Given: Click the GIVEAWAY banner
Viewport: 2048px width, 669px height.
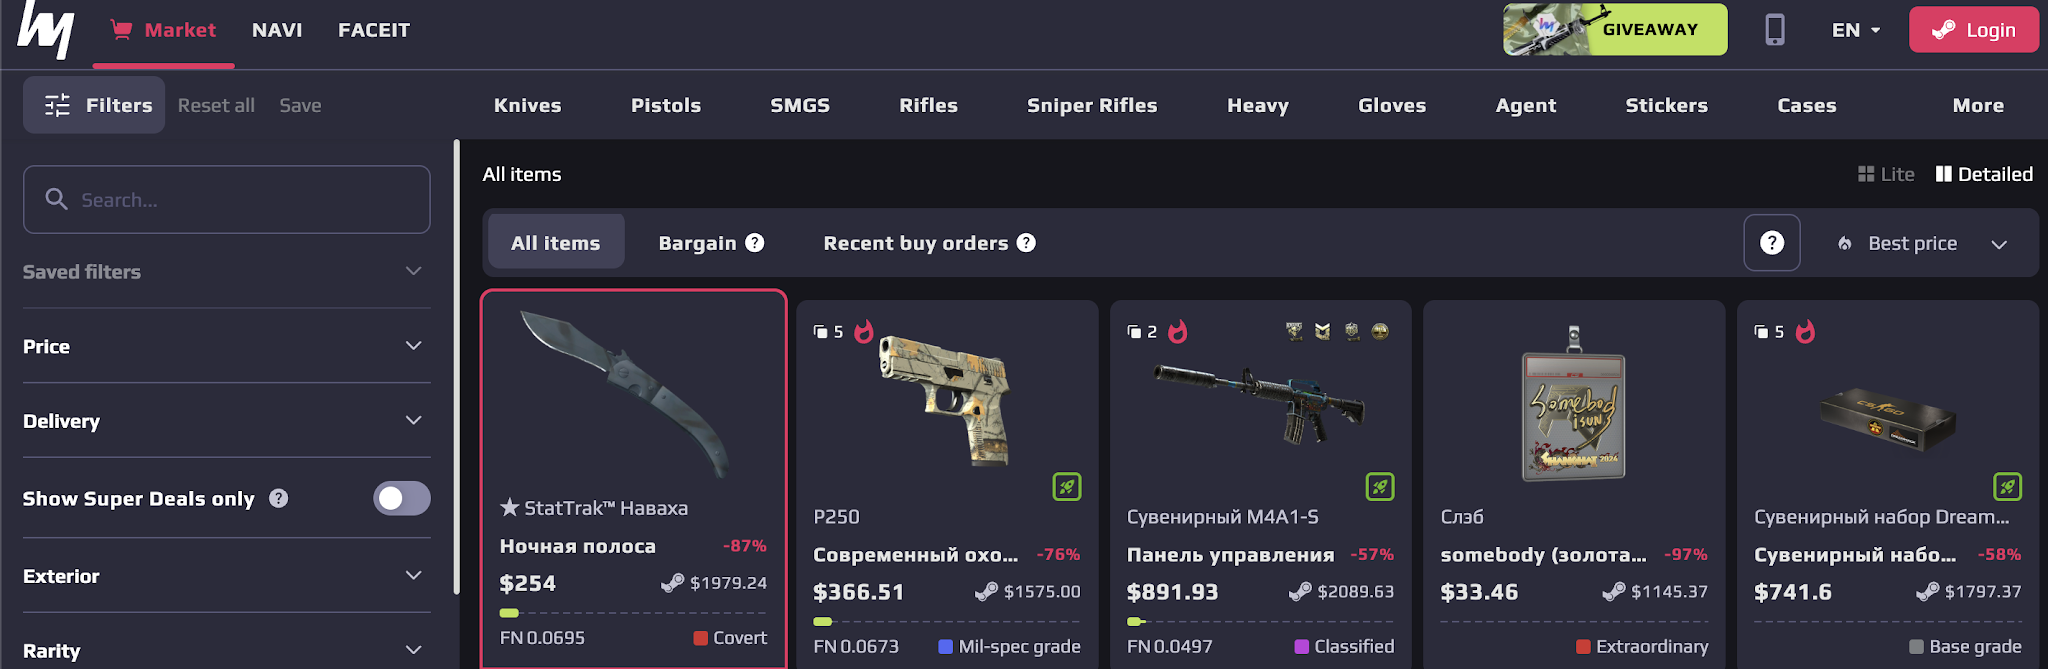Looking at the screenshot, I should click(x=1614, y=29).
